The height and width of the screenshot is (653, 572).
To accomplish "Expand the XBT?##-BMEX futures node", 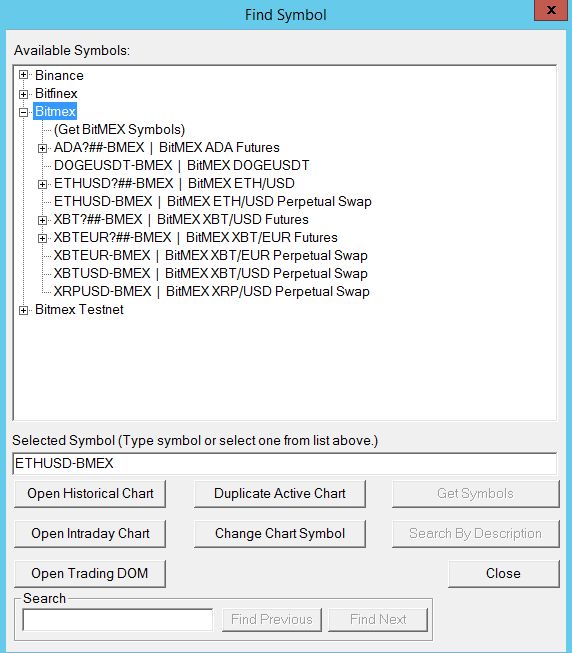I will pyautogui.click(x=42, y=220).
